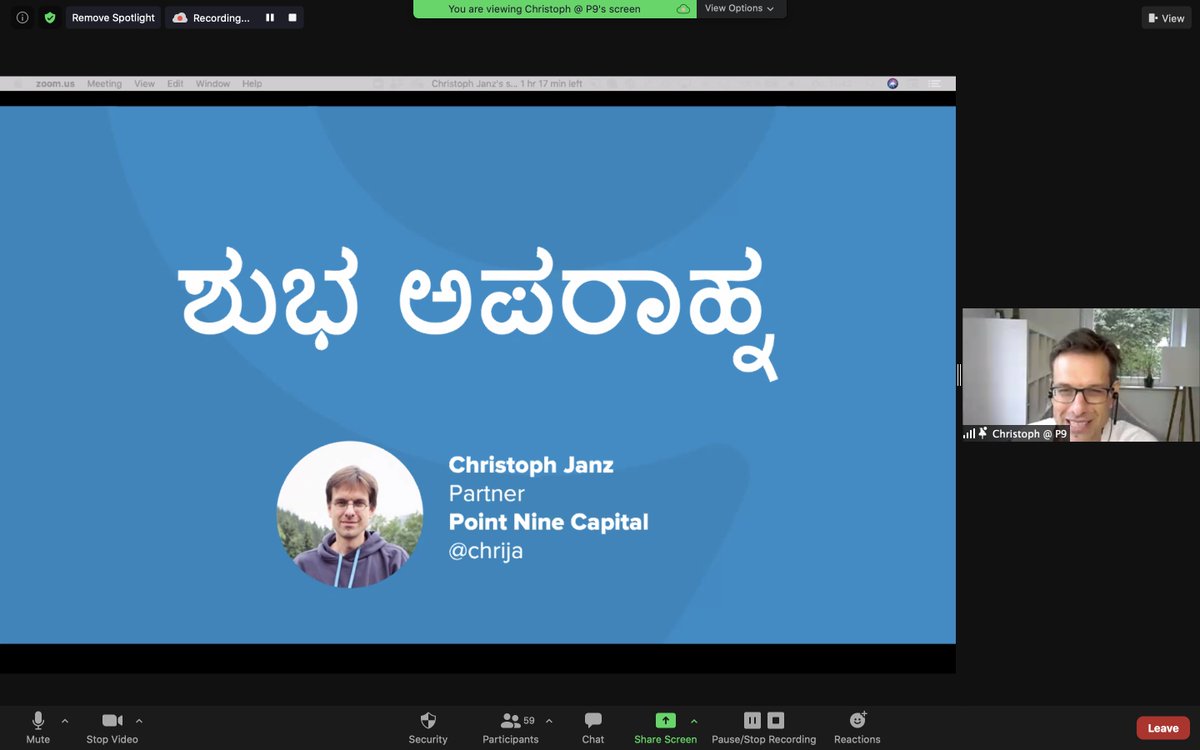Expand the Participants options arrow
Image resolution: width=1200 pixels, height=750 pixels.
point(549,721)
